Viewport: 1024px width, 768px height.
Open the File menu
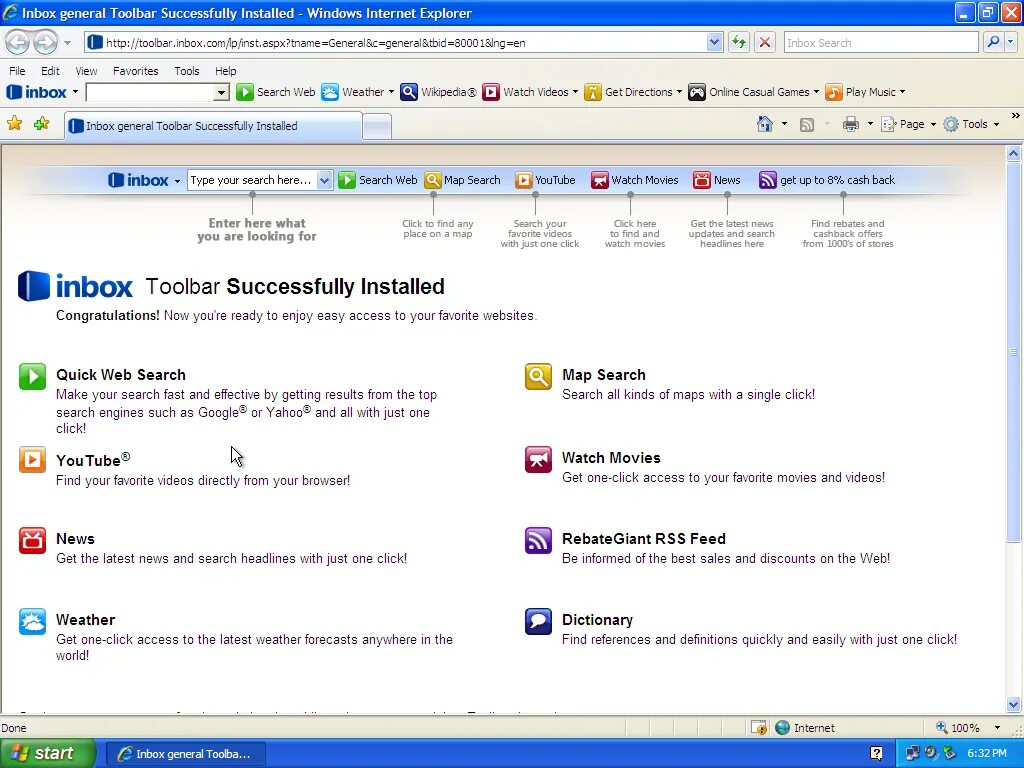pyautogui.click(x=17, y=71)
